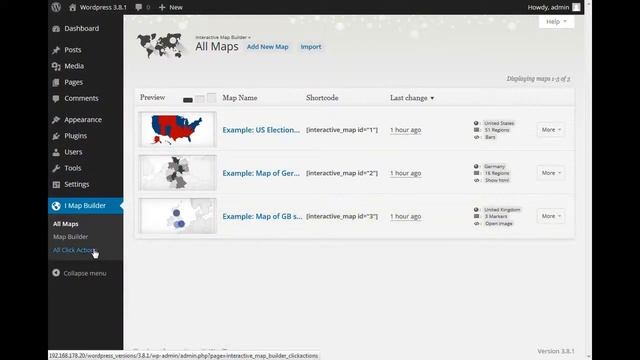Click the globe icon next to United States

pos(476,123)
